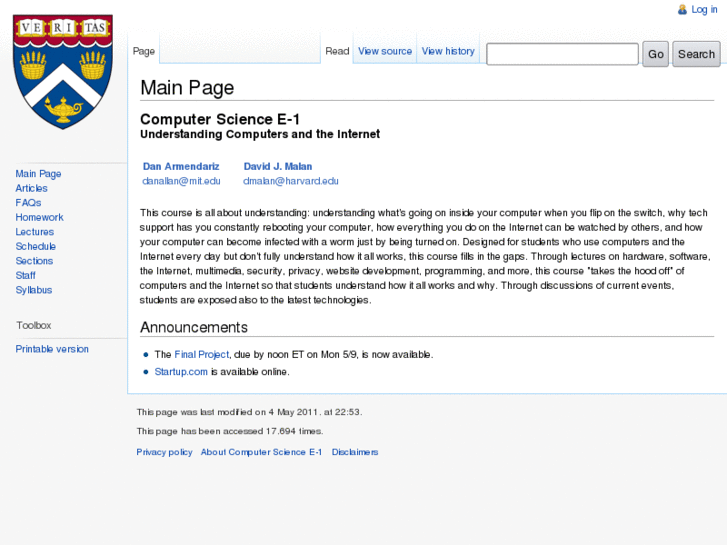727x545 pixels.
Task: Click the Main Page title heading
Action: pos(187,87)
